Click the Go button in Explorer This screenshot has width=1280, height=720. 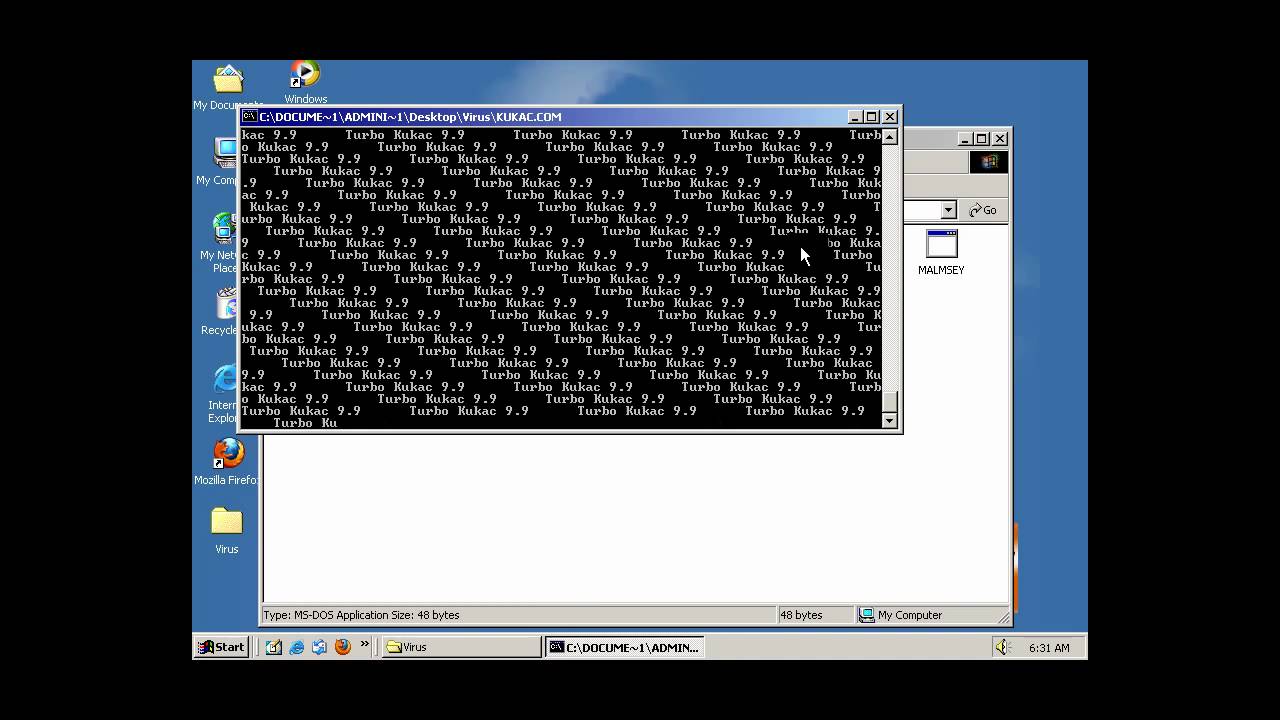point(983,210)
